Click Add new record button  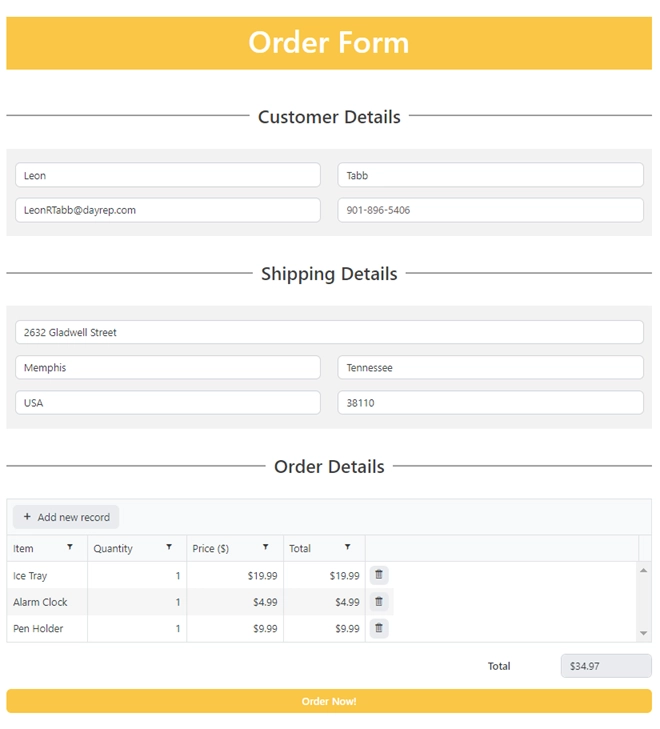point(66,517)
